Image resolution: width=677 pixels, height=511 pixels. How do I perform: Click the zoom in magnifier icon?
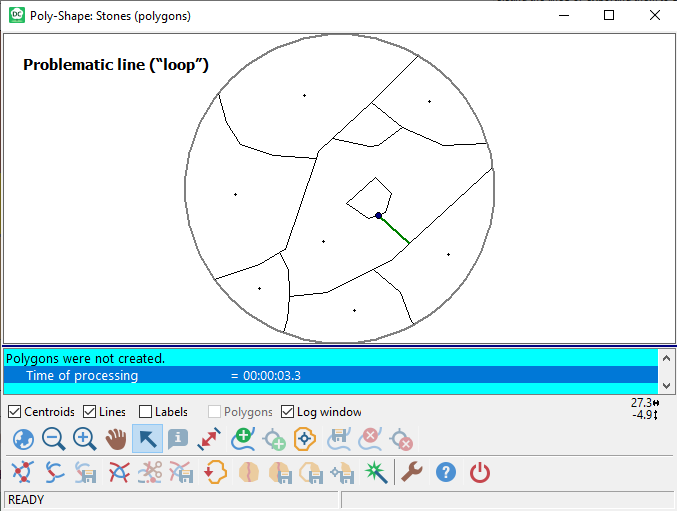click(85, 439)
